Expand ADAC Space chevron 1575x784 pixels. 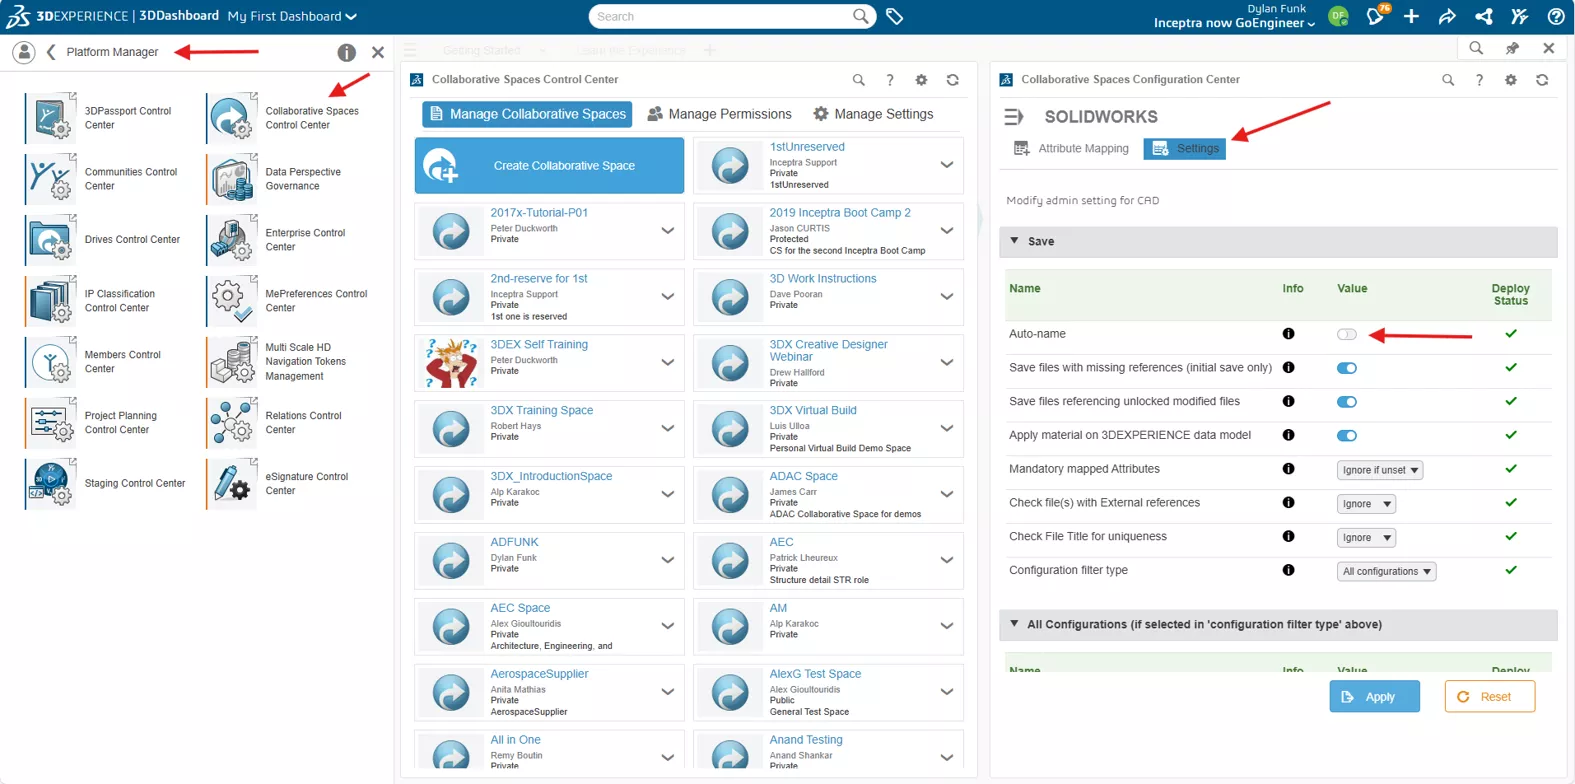[x=946, y=495]
